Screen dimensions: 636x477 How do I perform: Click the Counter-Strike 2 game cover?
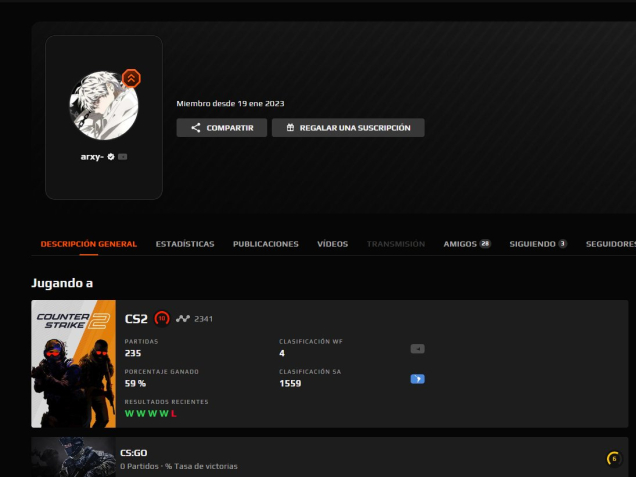(x=73, y=364)
